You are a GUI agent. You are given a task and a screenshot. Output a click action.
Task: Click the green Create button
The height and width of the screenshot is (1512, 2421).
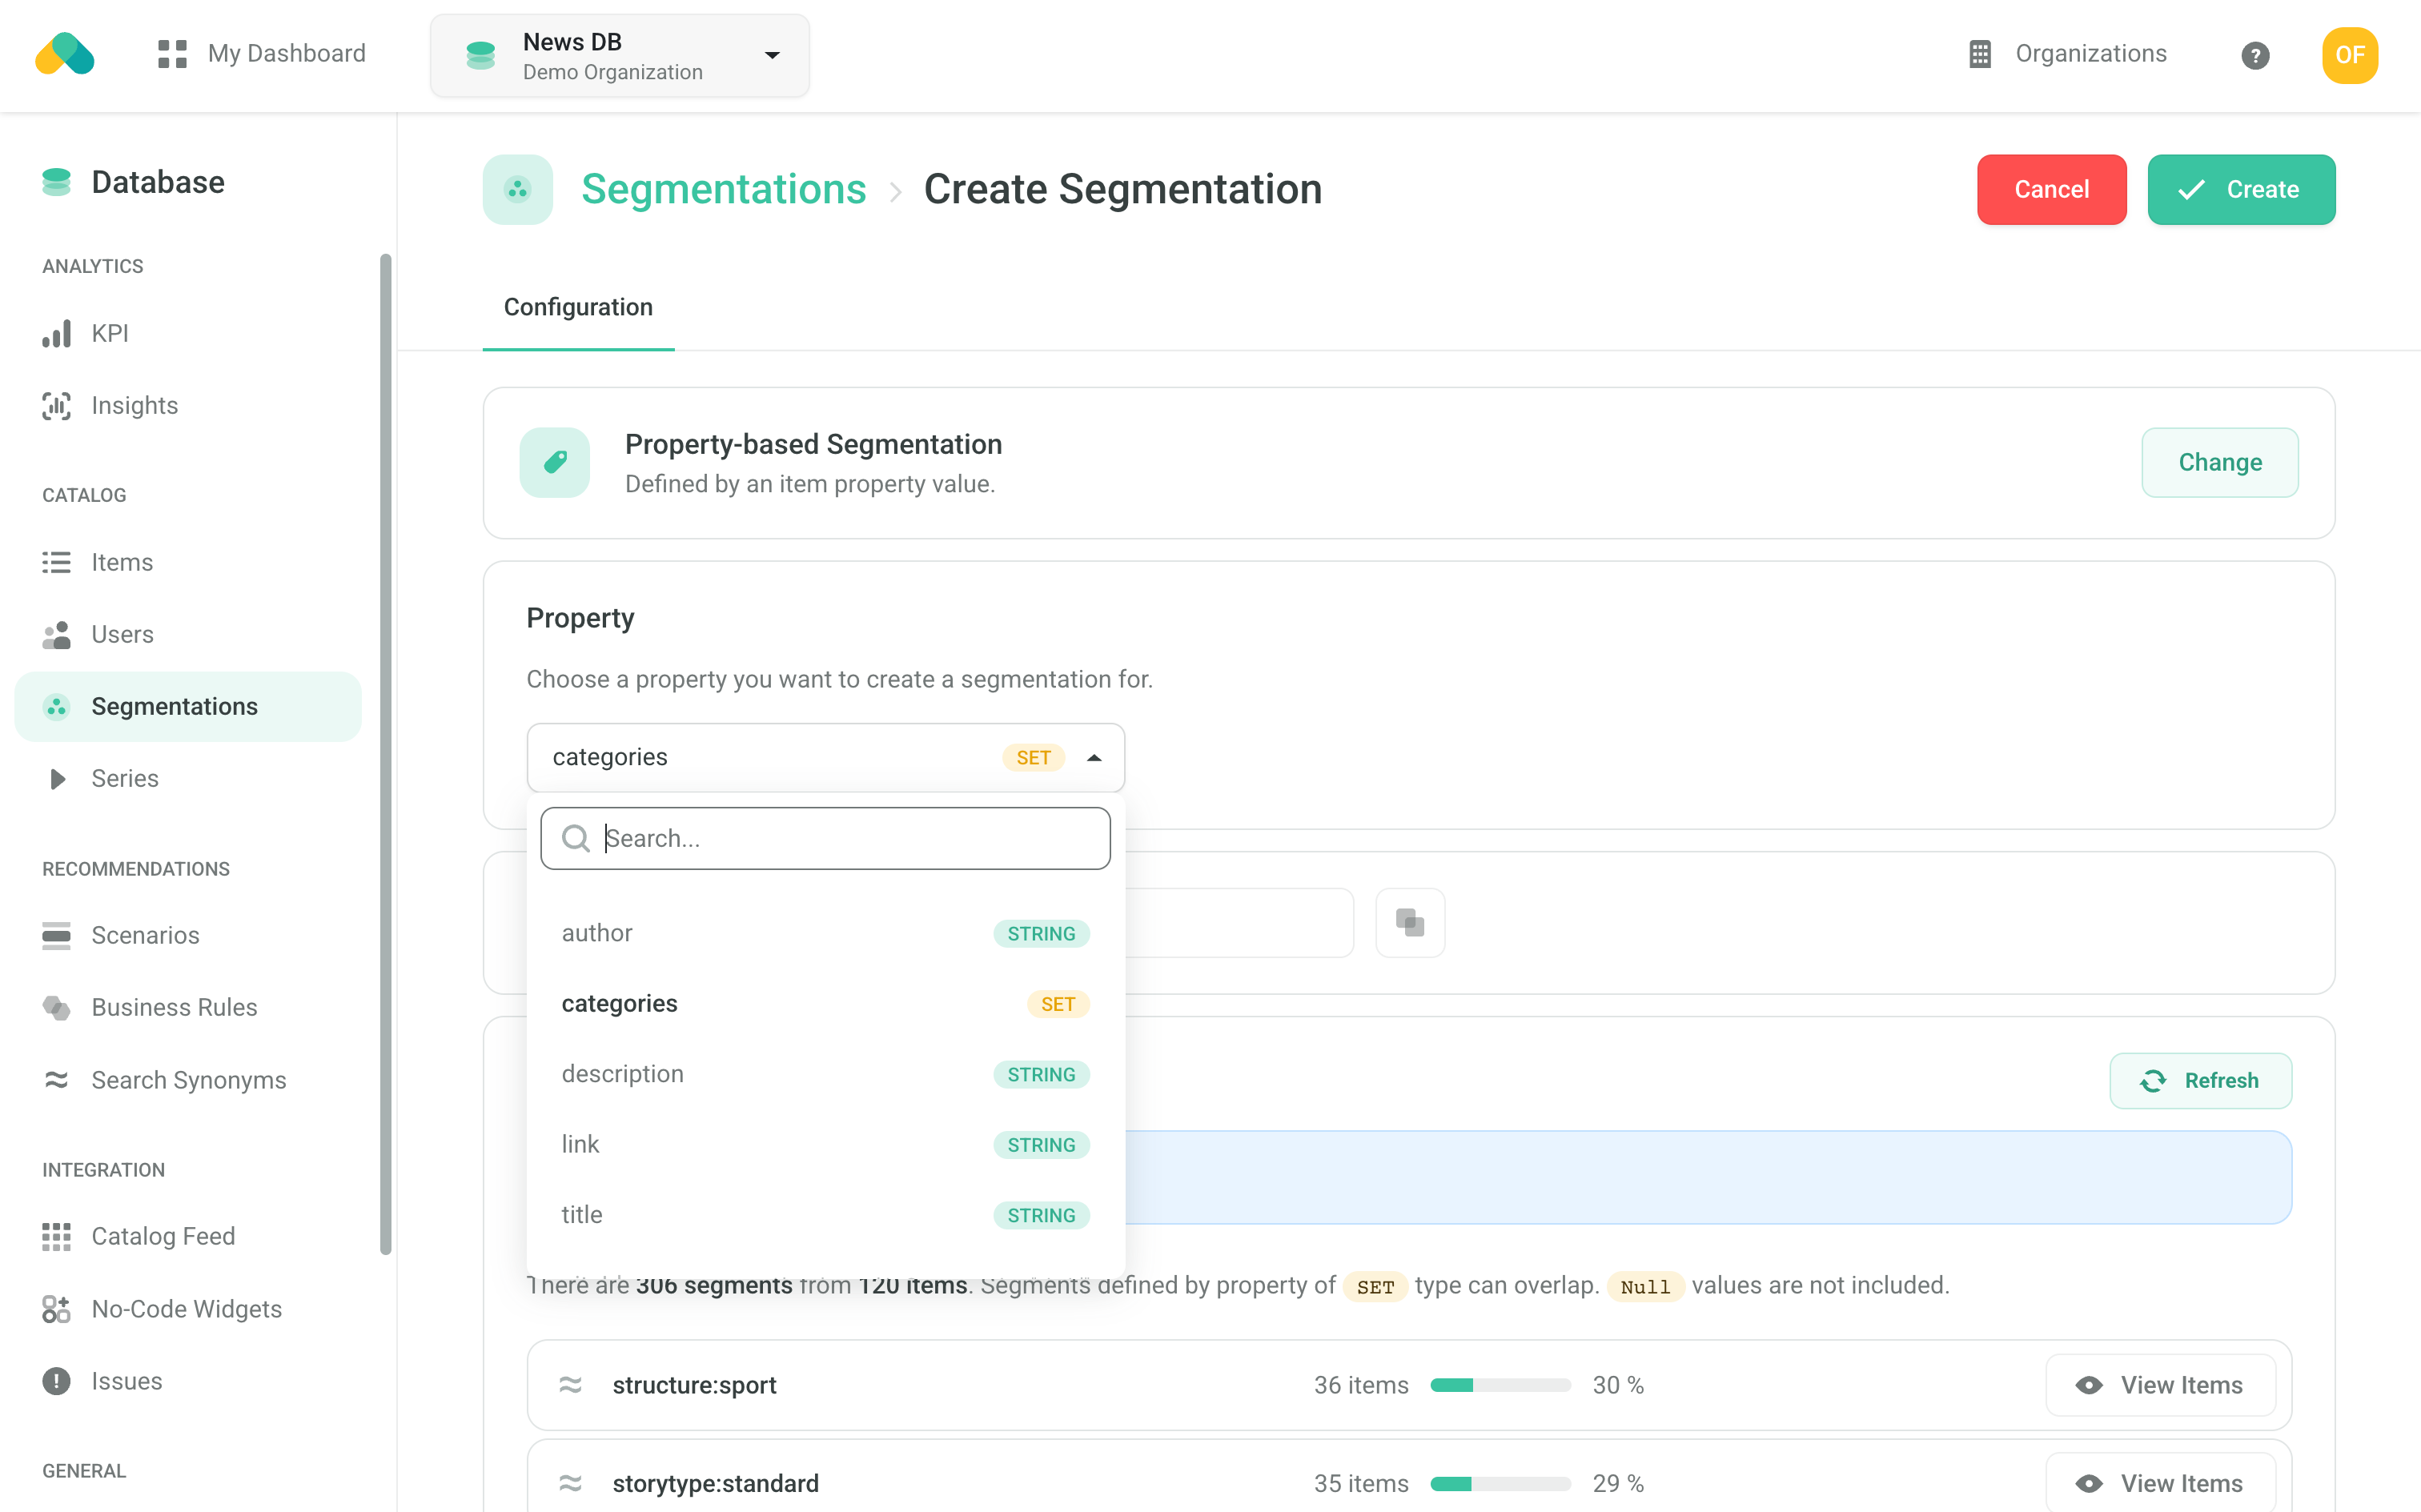click(x=2241, y=189)
